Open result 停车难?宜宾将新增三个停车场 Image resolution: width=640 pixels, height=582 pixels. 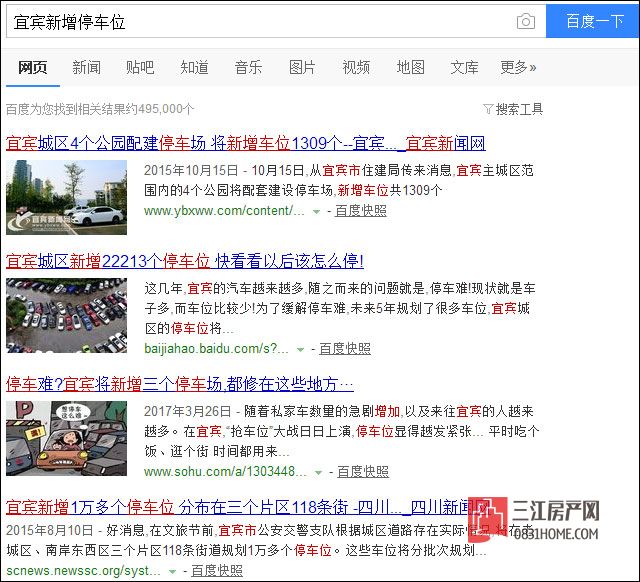click(180, 384)
